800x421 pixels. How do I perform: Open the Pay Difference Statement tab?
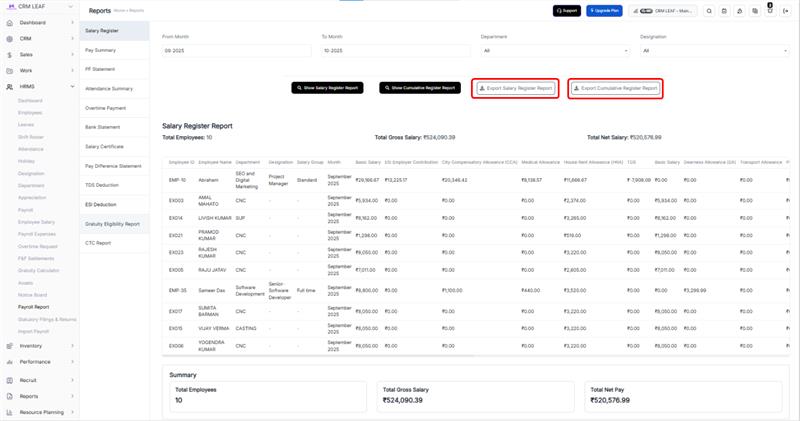(114, 166)
